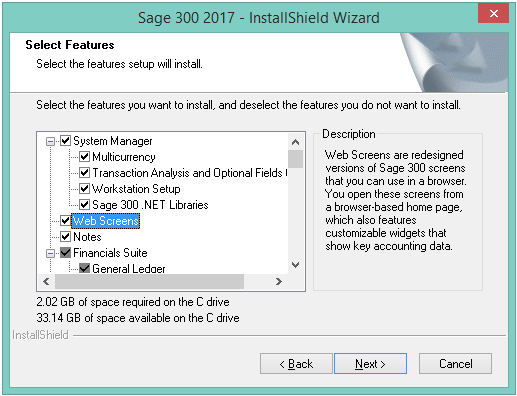Viewport: 517px width, 396px height.
Task: Toggle Sage 300 .NET Libraries checkbox
Action: coord(84,205)
